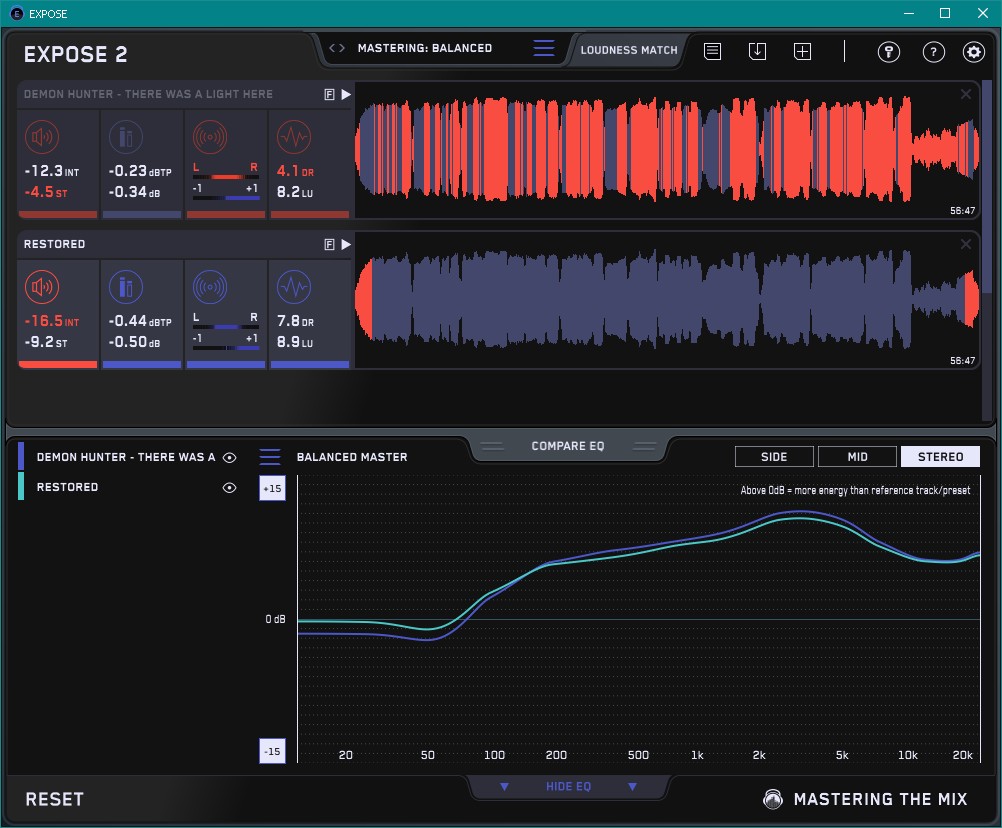
Task: Click the file icon on the Restored track
Action: click(329, 244)
